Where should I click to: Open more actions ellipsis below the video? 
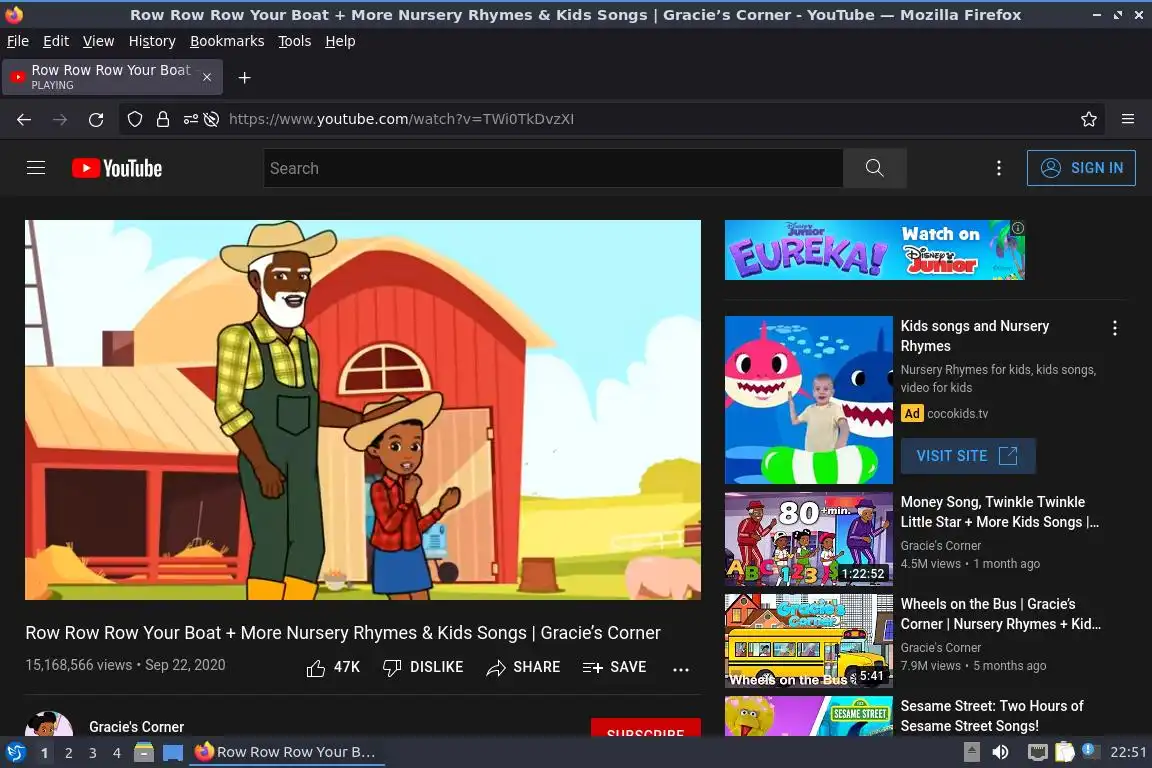[x=681, y=669]
